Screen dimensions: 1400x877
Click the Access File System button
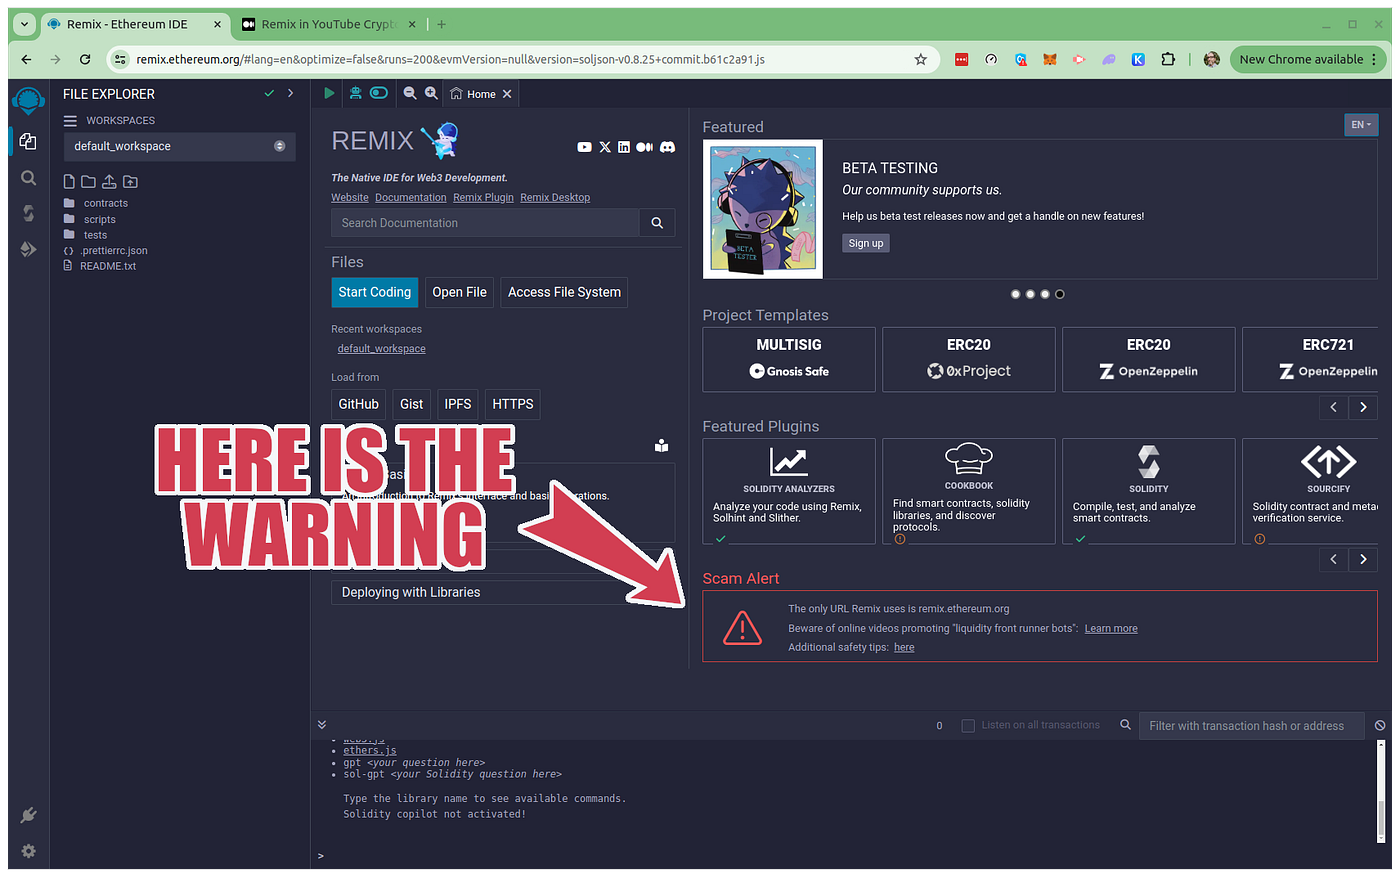click(564, 292)
